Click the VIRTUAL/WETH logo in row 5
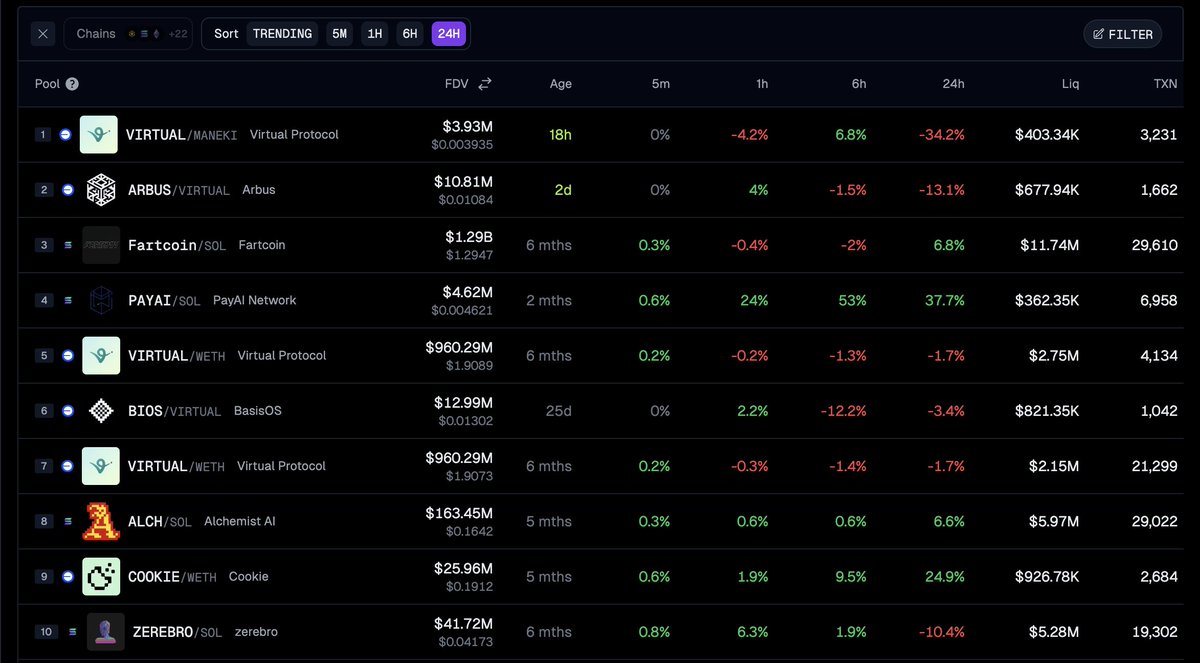This screenshot has width=1200, height=663. coord(101,355)
